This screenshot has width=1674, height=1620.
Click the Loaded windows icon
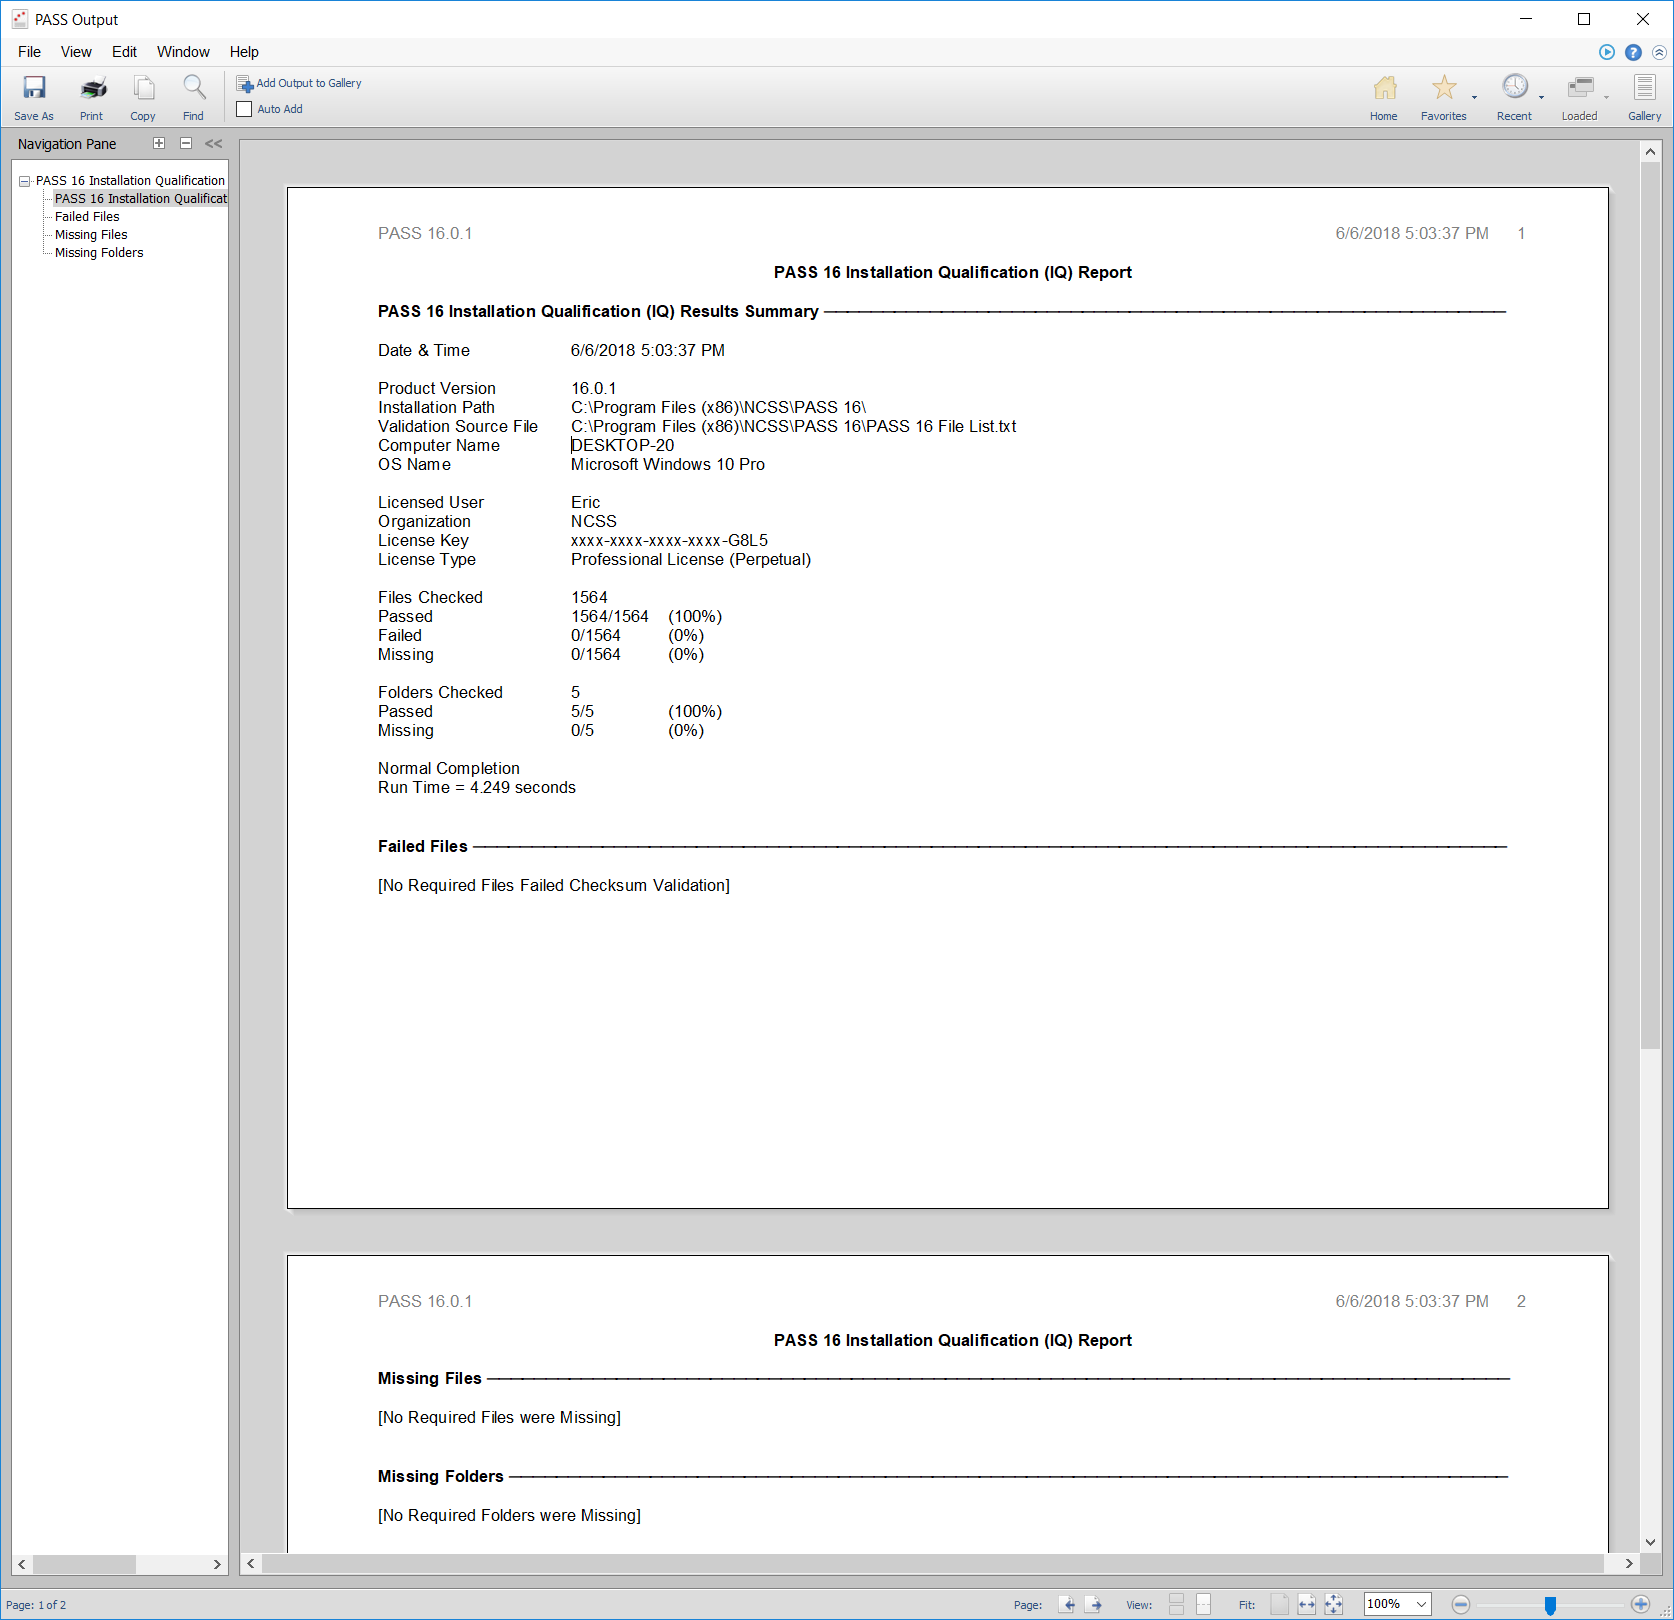1580,88
